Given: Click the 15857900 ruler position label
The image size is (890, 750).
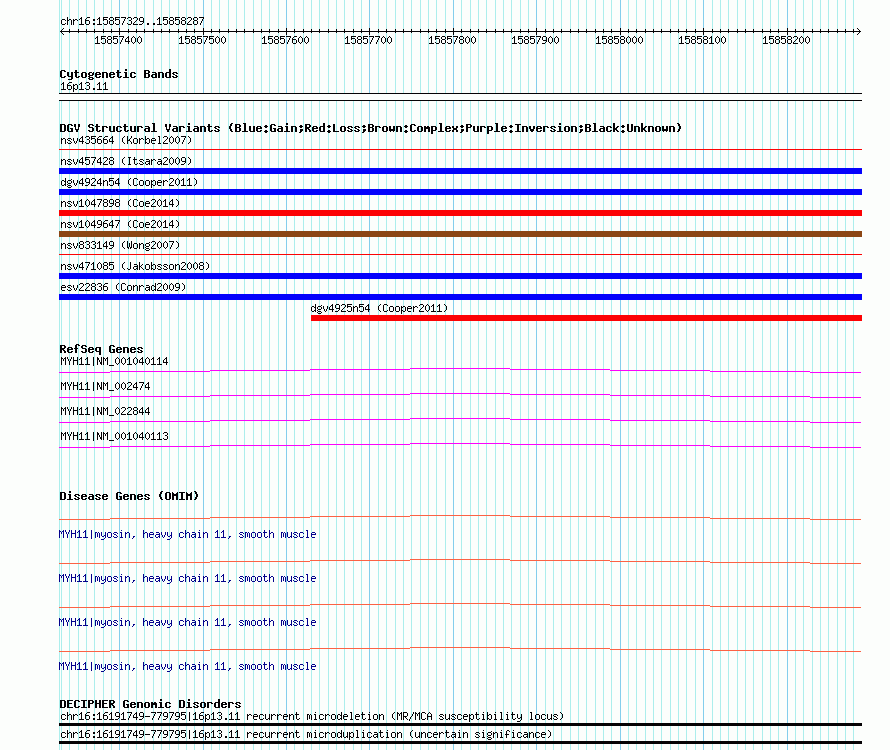Looking at the screenshot, I should point(535,40).
